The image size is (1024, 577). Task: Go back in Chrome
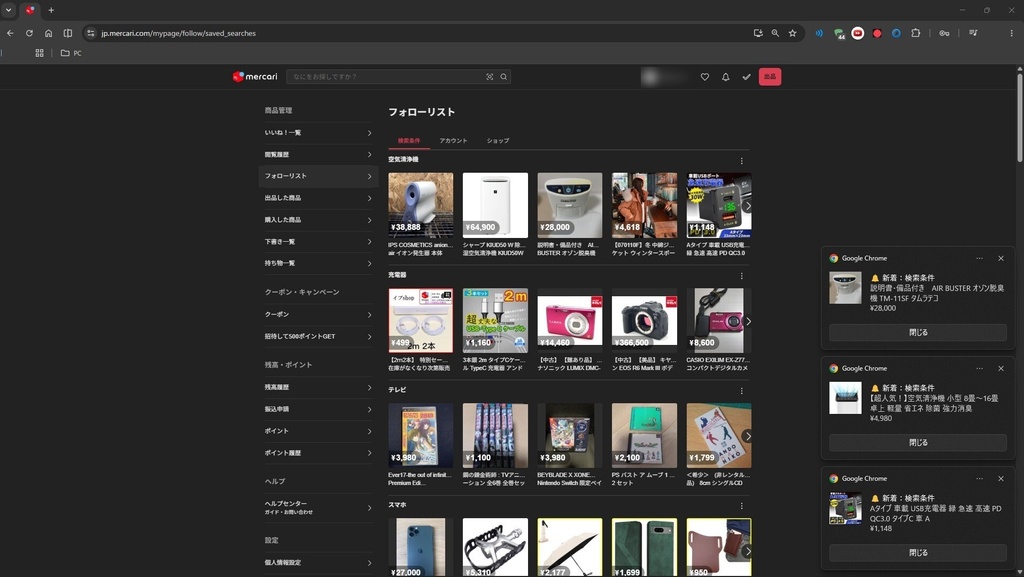tap(10, 33)
